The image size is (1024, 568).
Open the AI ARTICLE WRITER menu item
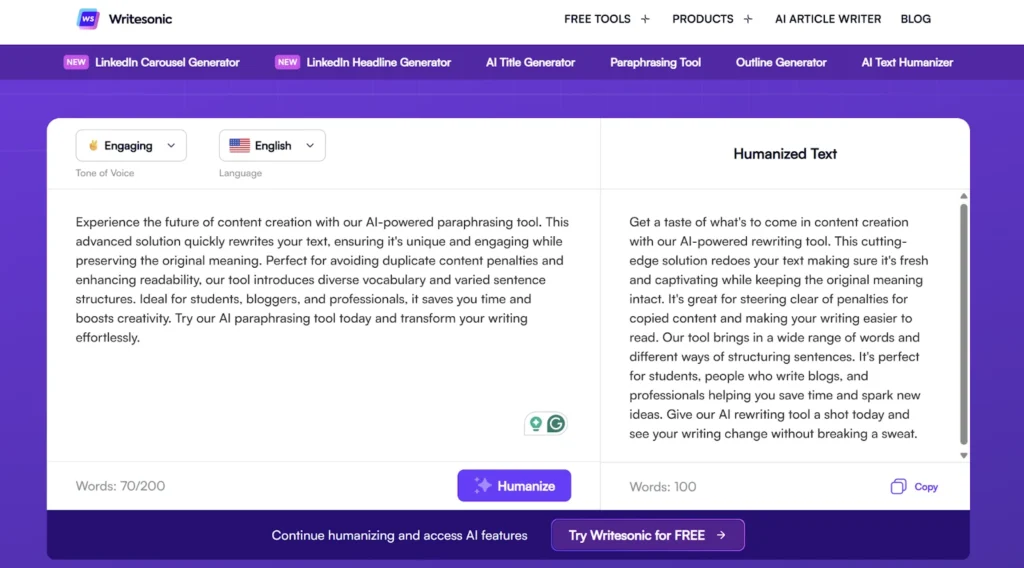click(827, 19)
